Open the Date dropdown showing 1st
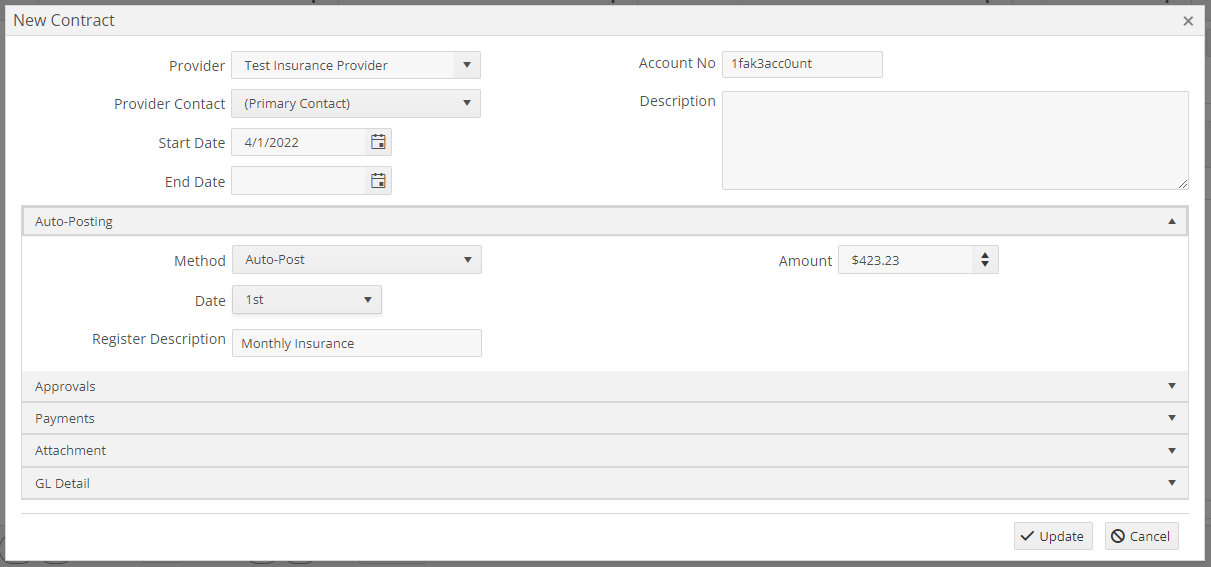The height and width of the screenshot is (567, 1211). pyautogui.click(x=307, y=299)
